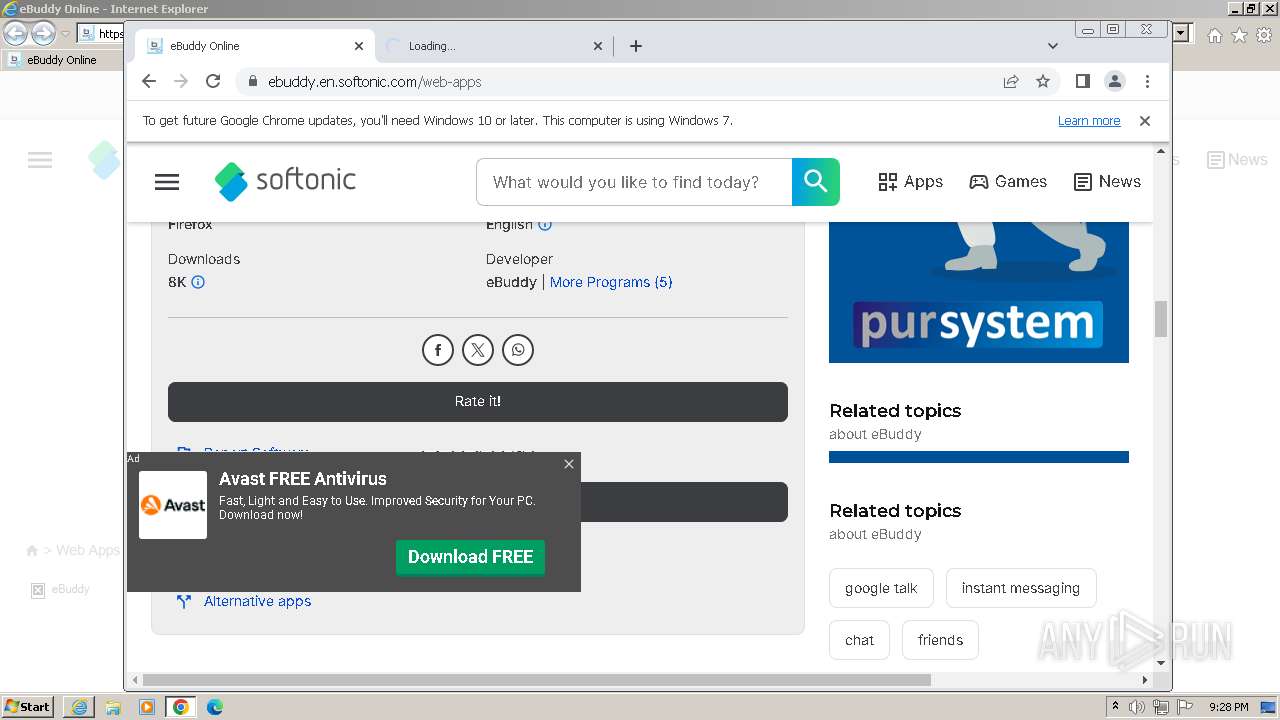Share on X (Twitter)
The image size is (1280, 720).
478,350
